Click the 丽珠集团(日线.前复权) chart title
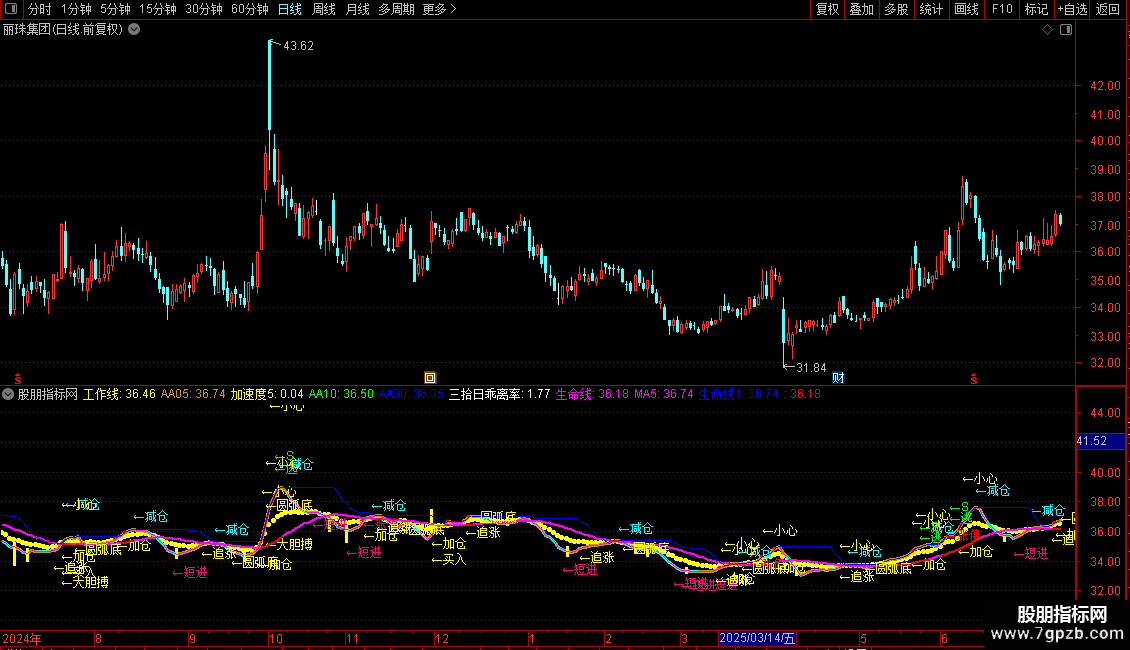1130x650 pixels. [x=63, y=30]
